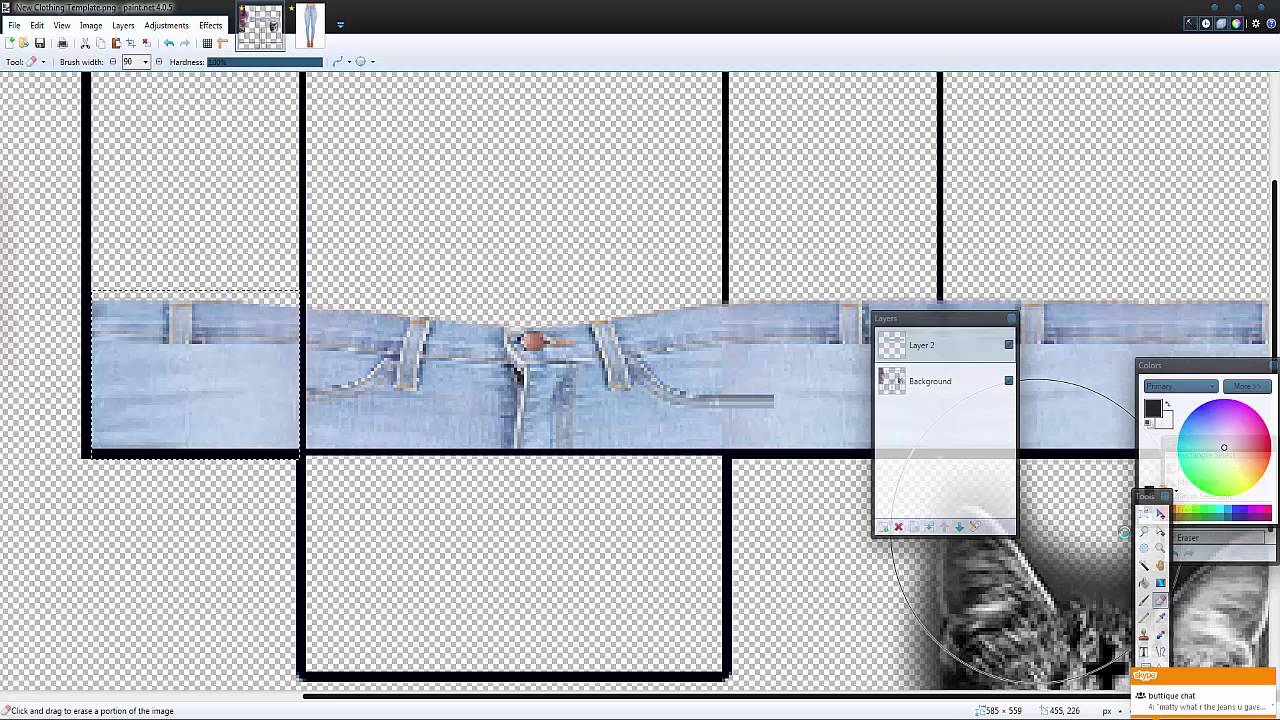Select the Eraser tool in Tools panel
This screenshot has height=720, width=1280.
coord(1160,600)
